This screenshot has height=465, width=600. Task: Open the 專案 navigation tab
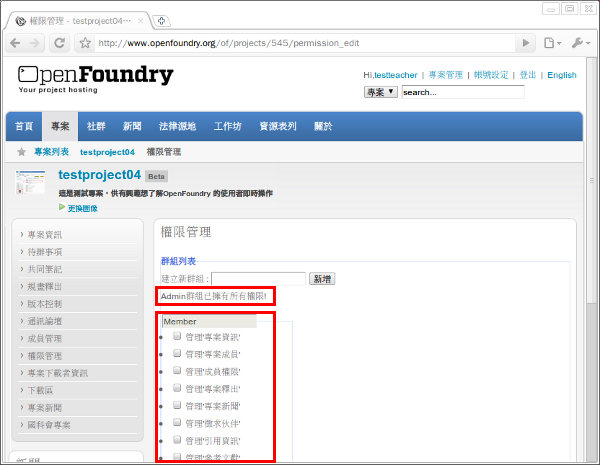point(60,126)
